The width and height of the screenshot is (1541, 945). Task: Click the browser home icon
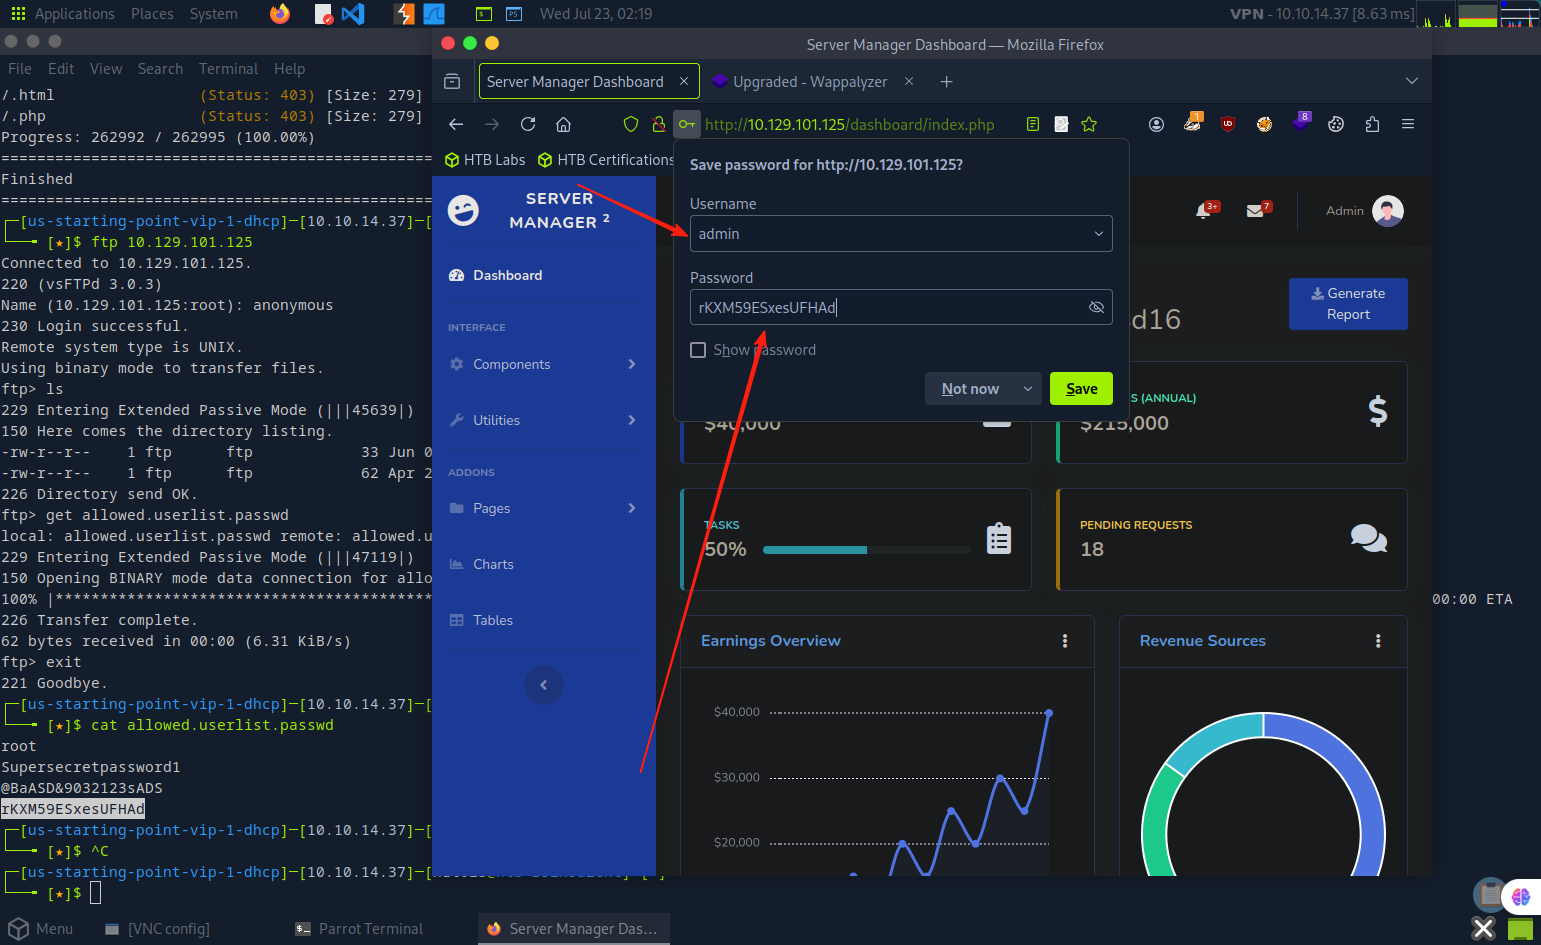click(564, 124)
